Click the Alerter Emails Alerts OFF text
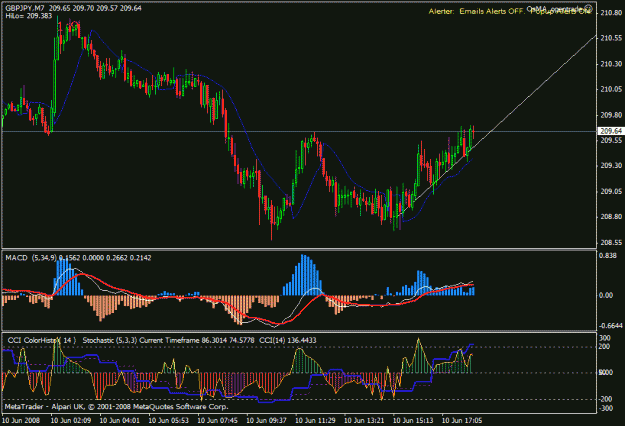 pyautogui.click(x=477, y=12)
